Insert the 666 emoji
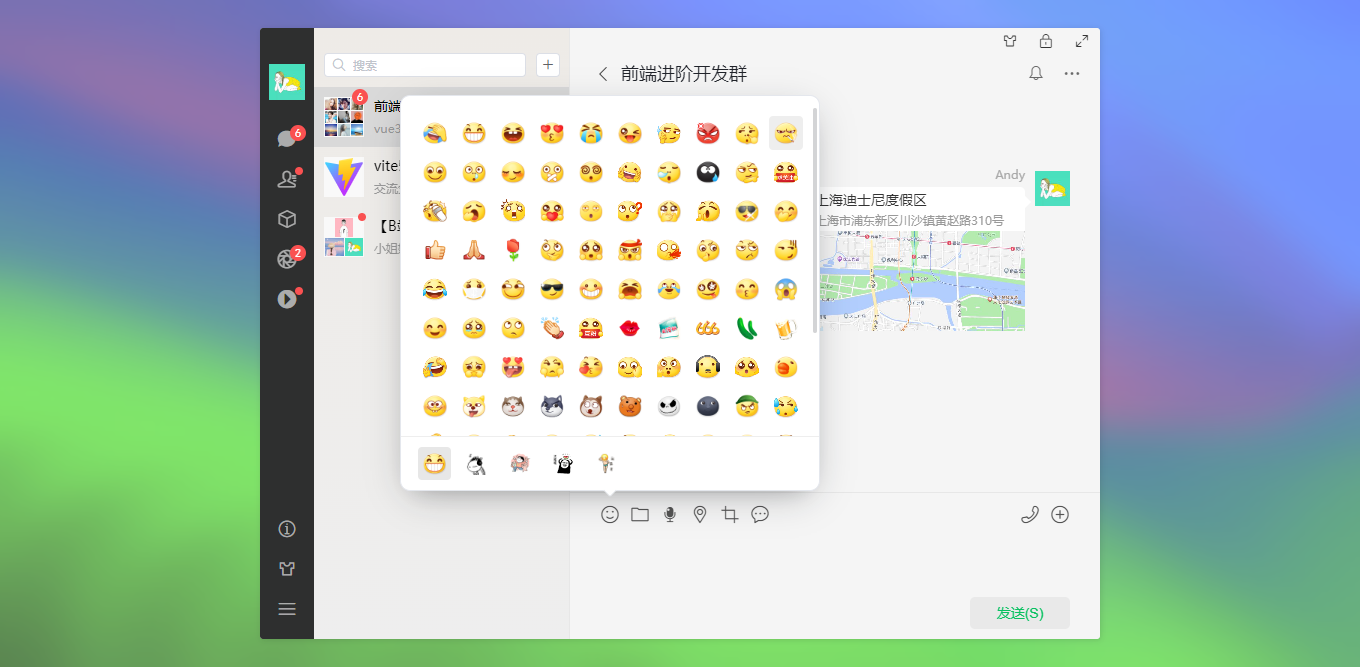This screenshot has width=1360, height=667. coord(708,328)
